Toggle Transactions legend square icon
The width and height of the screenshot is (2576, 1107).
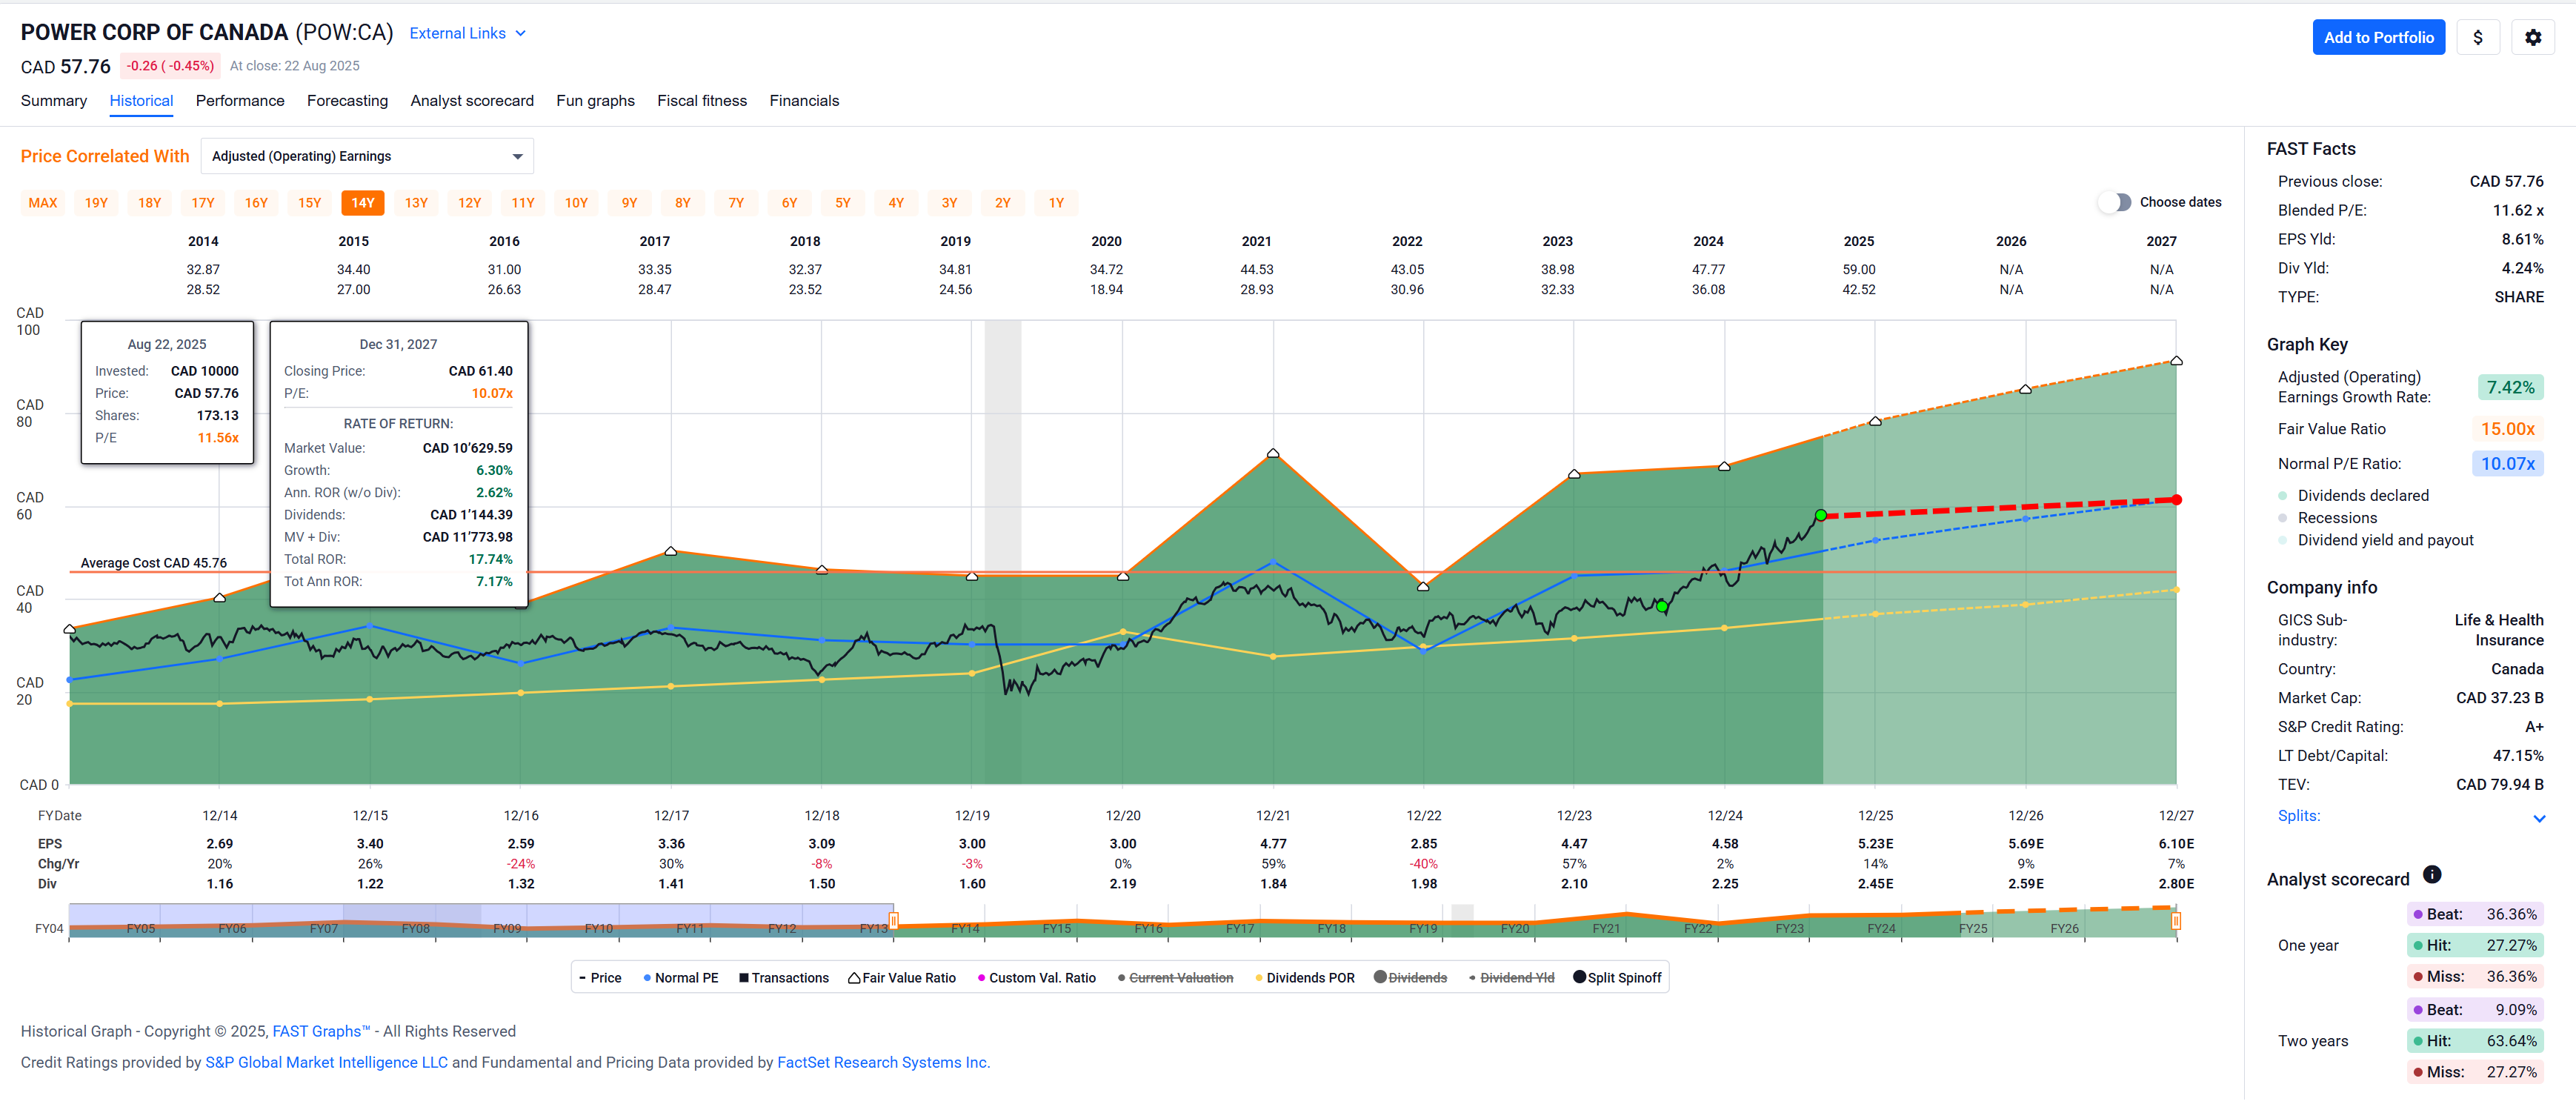point(744,978)
